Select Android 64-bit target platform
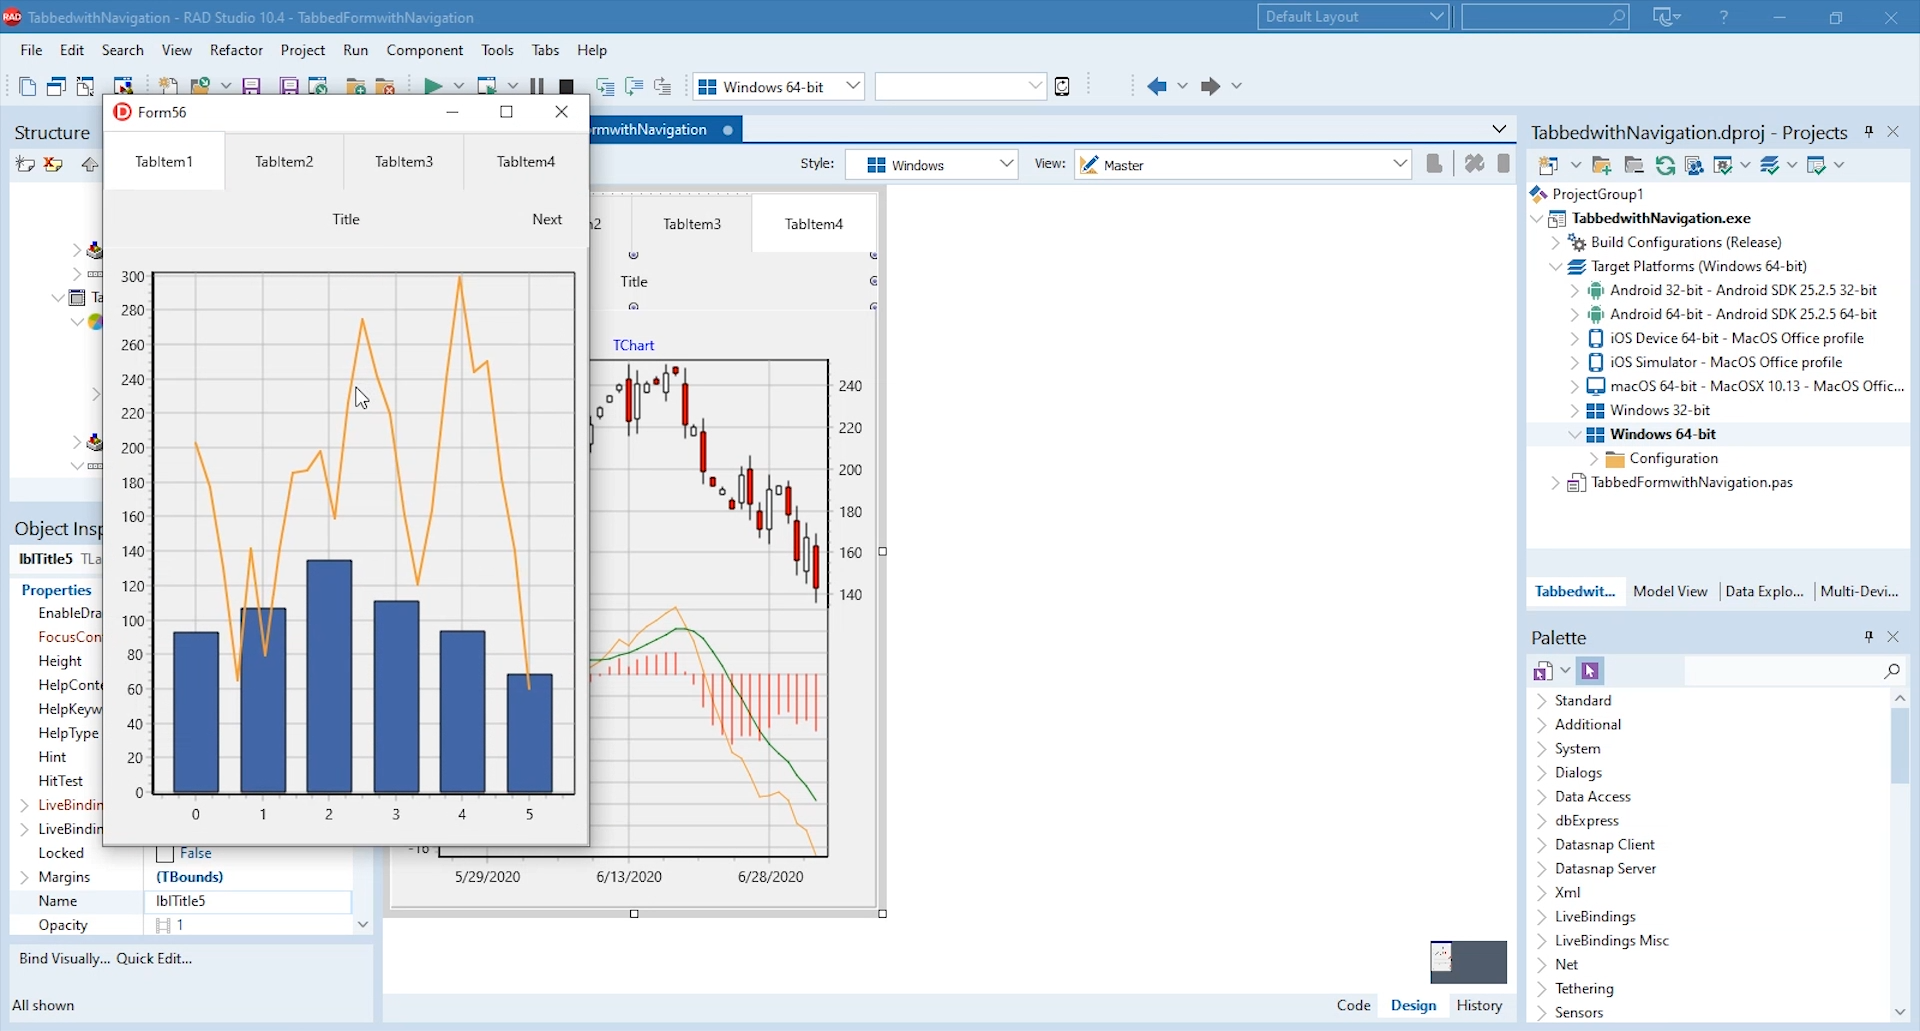The image size is (1920, 1031). [1743, 315]
